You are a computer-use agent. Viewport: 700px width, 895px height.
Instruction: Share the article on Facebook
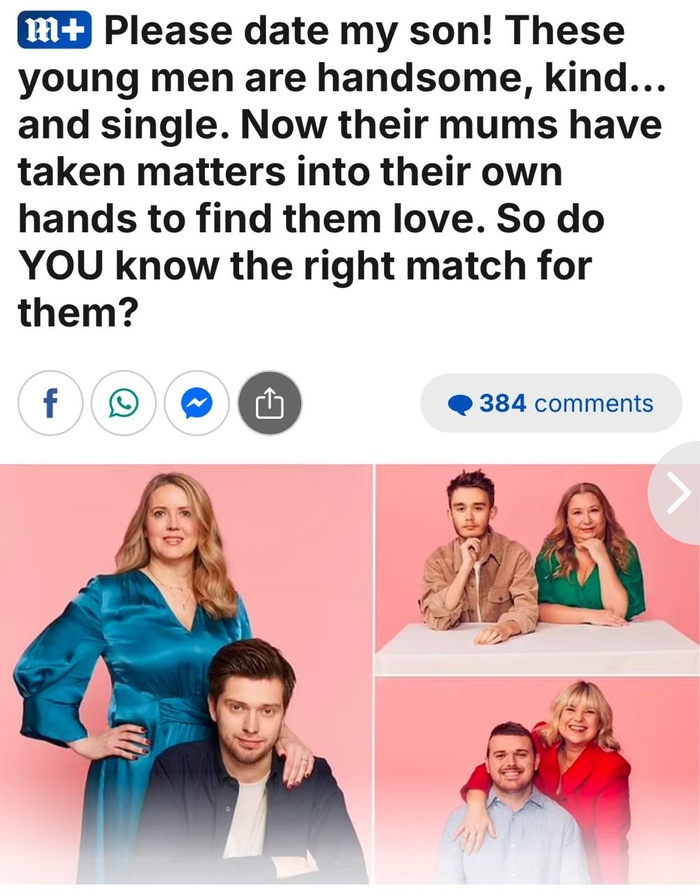tap(50, 403)
